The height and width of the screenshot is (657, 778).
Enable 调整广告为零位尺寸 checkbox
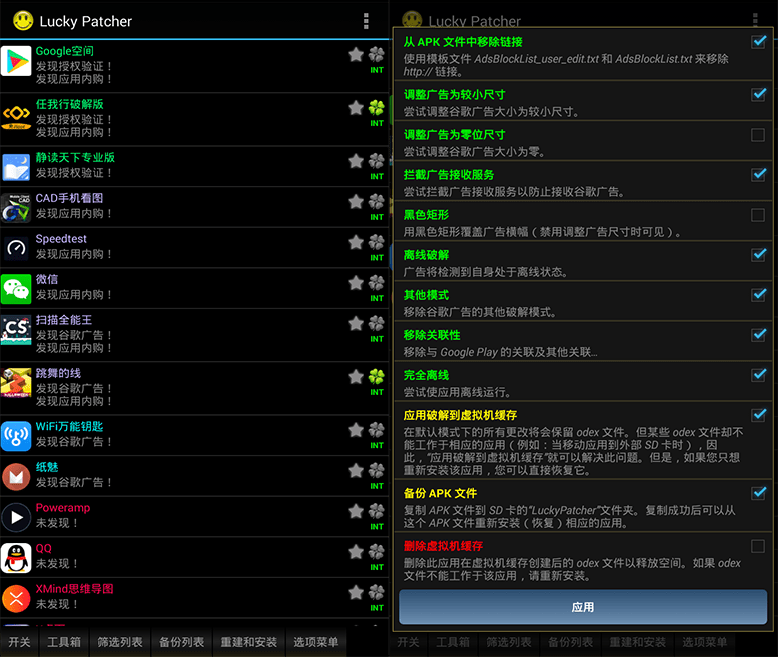pyautogui.click(x=758, y=134)
